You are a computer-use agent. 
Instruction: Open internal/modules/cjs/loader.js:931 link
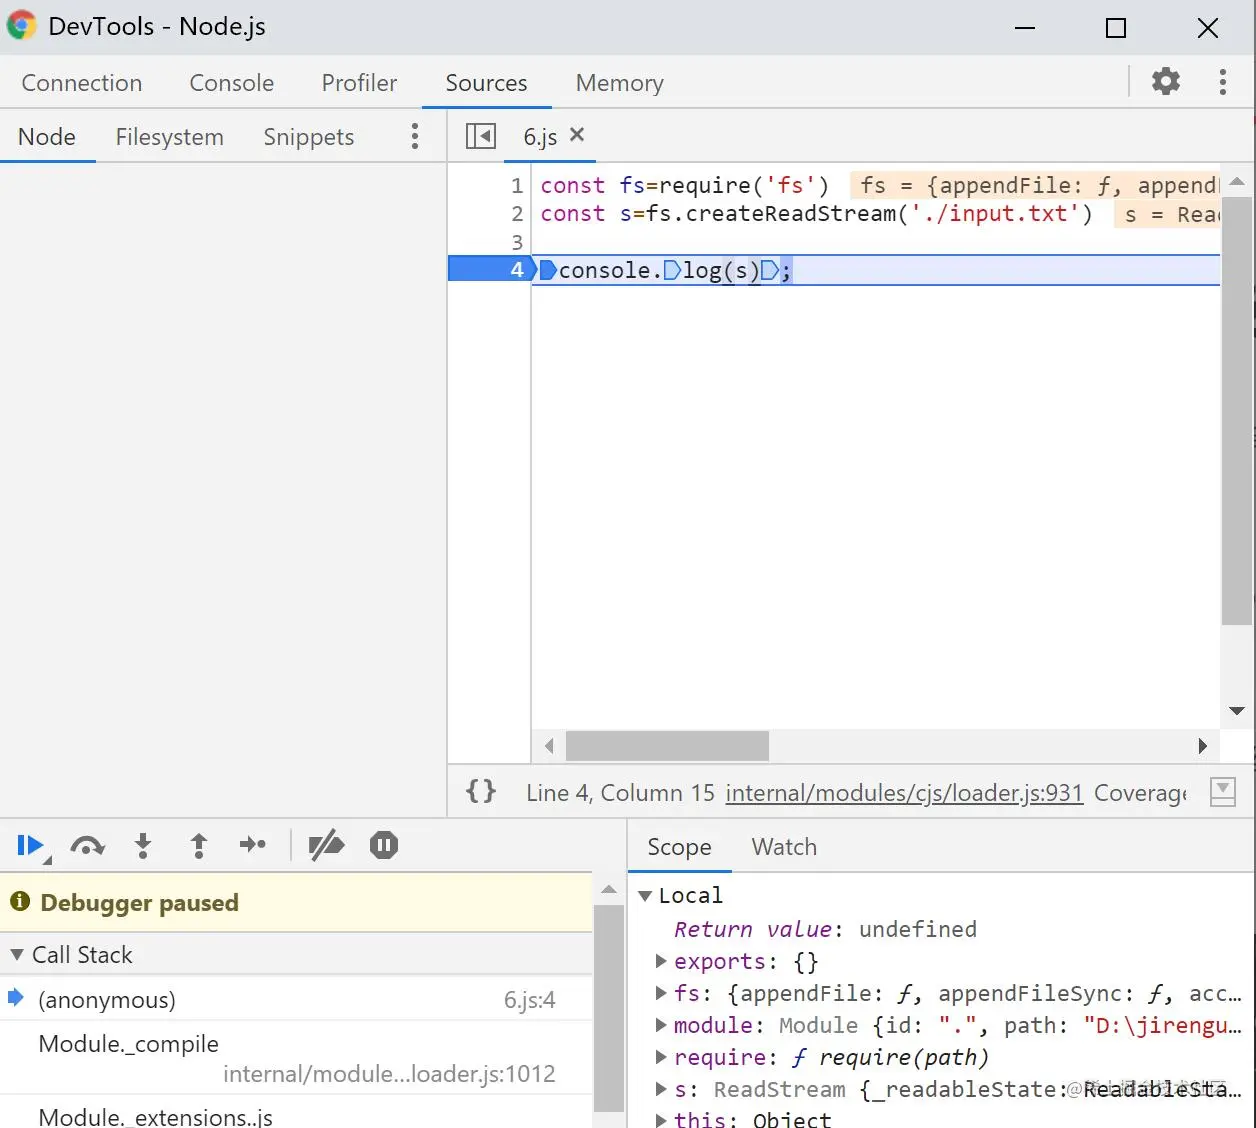[x=904, y=793]
